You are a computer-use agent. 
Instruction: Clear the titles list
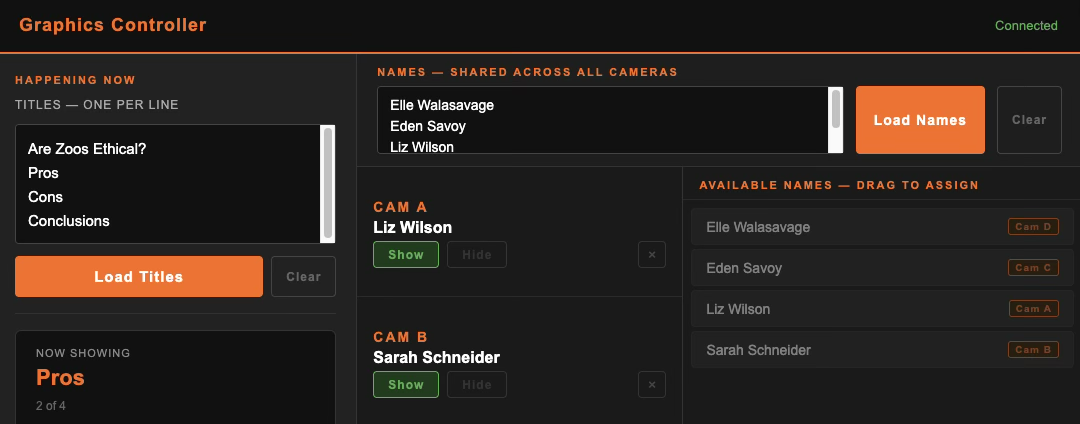[303, 277]
